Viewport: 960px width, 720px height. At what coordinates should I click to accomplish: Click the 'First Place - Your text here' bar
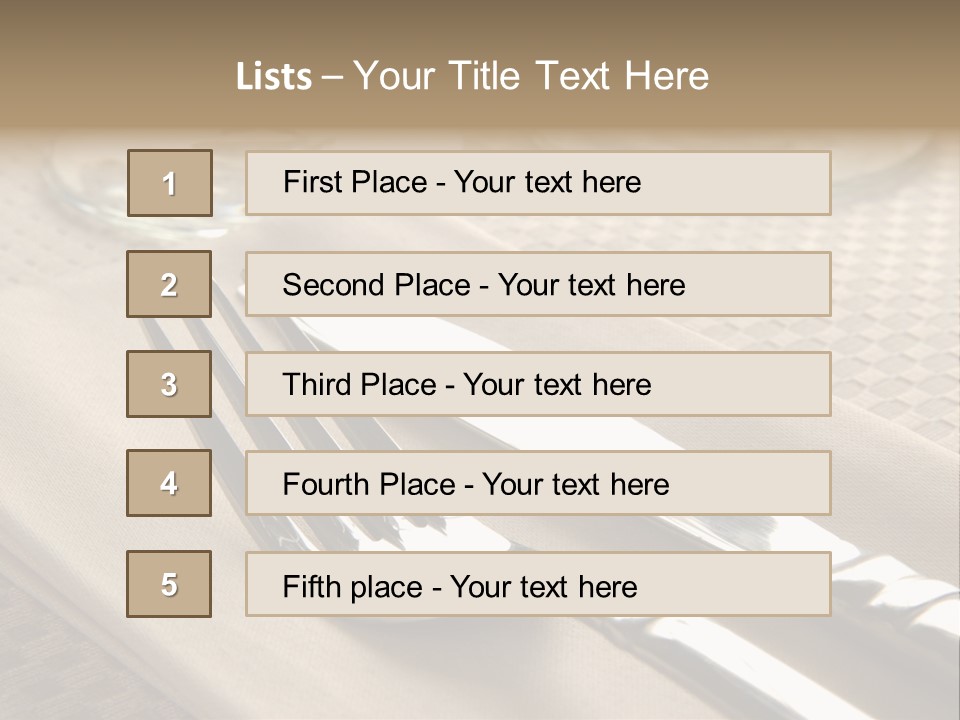(538, 183)
